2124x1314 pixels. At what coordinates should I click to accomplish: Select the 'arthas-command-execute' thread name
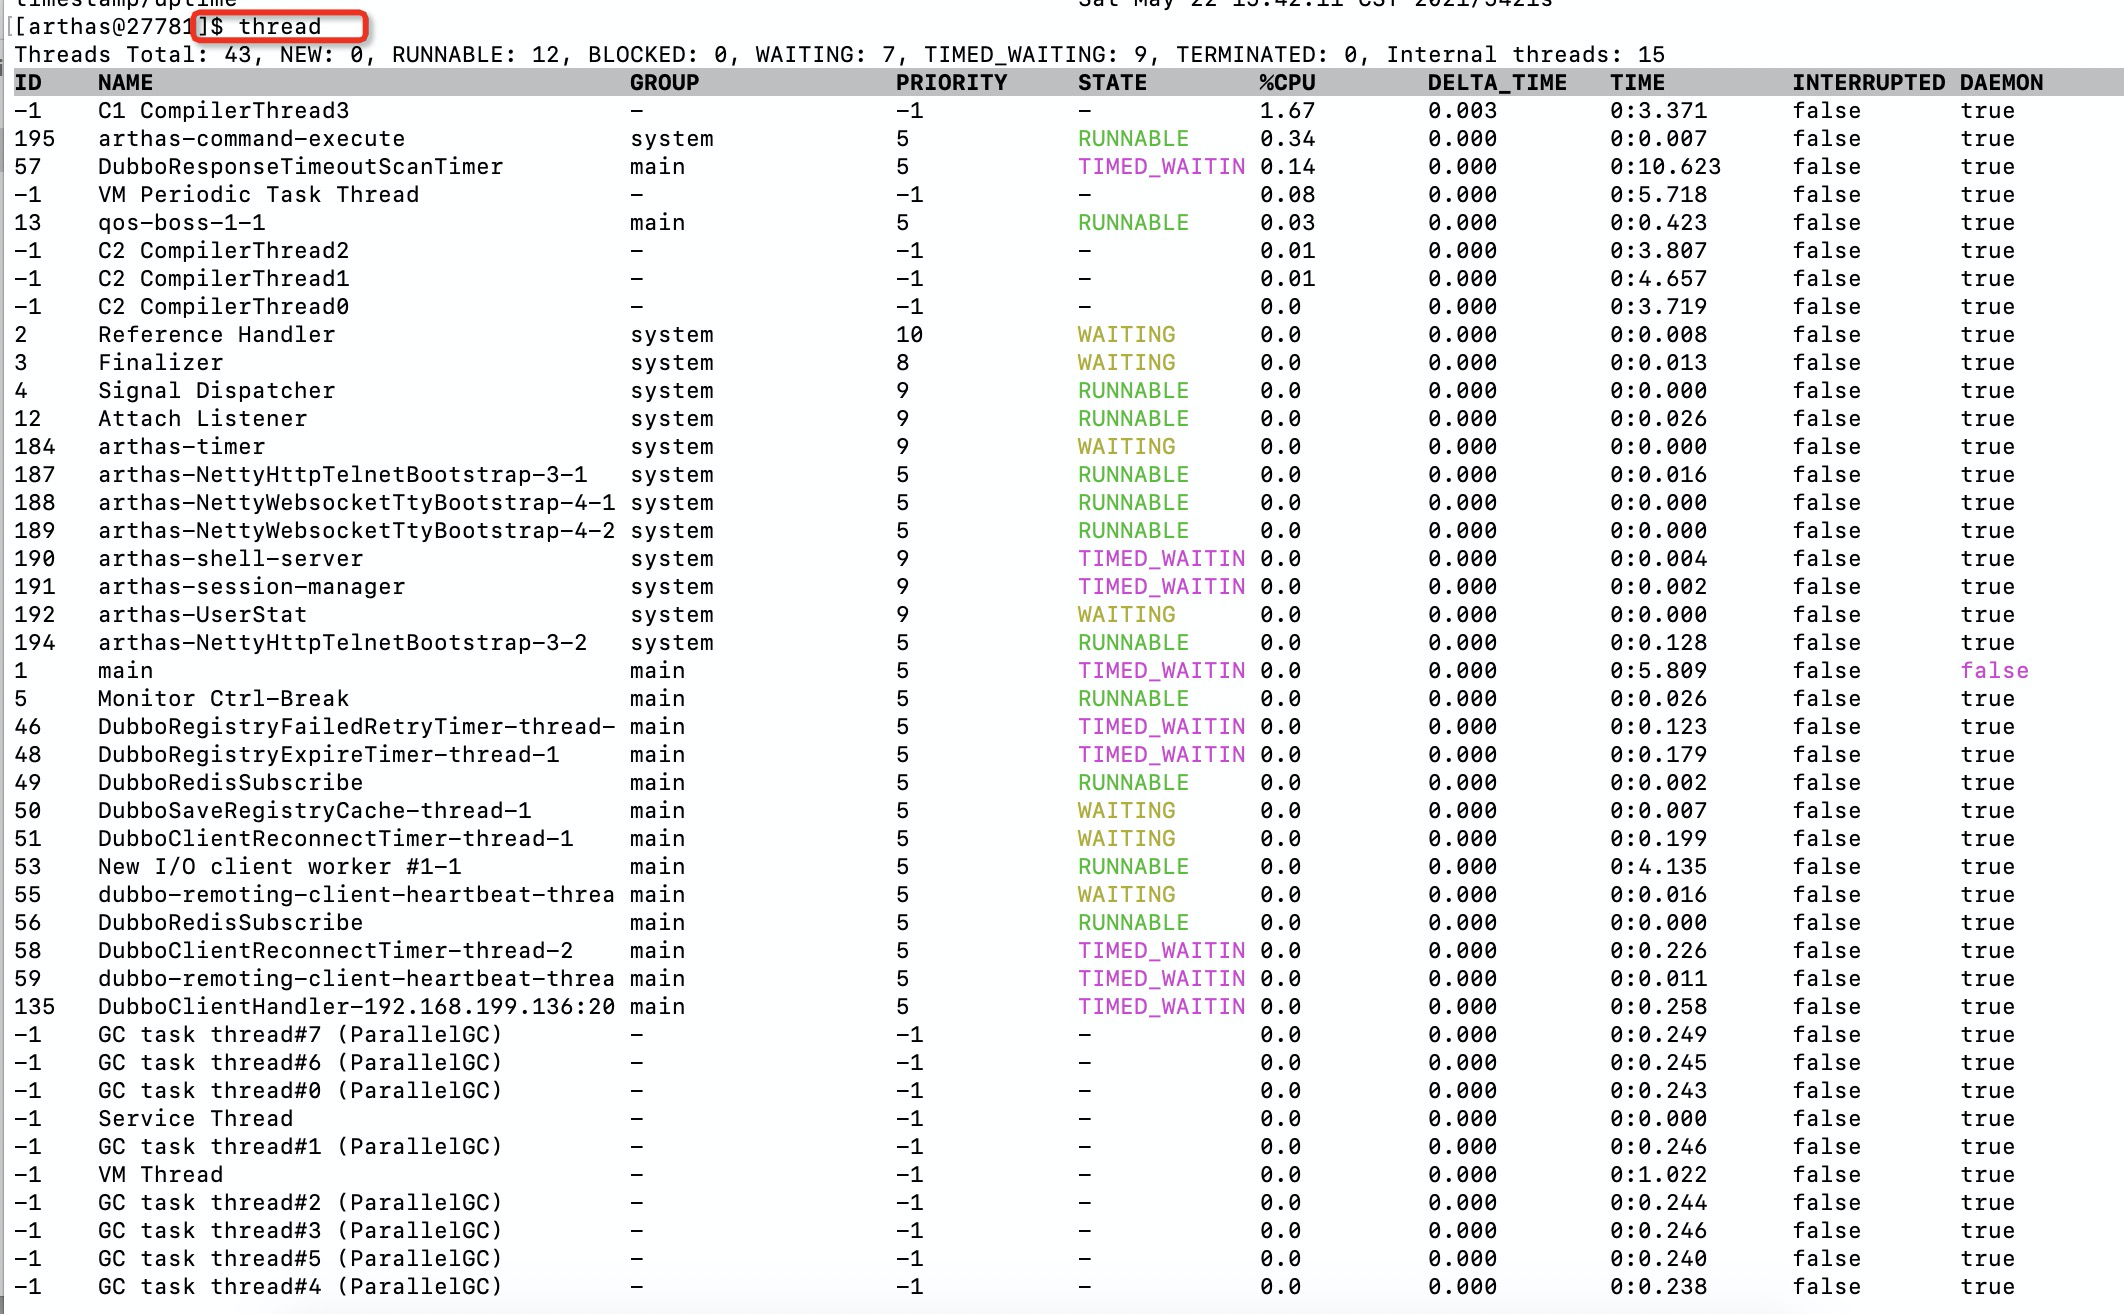click(251, 138)
